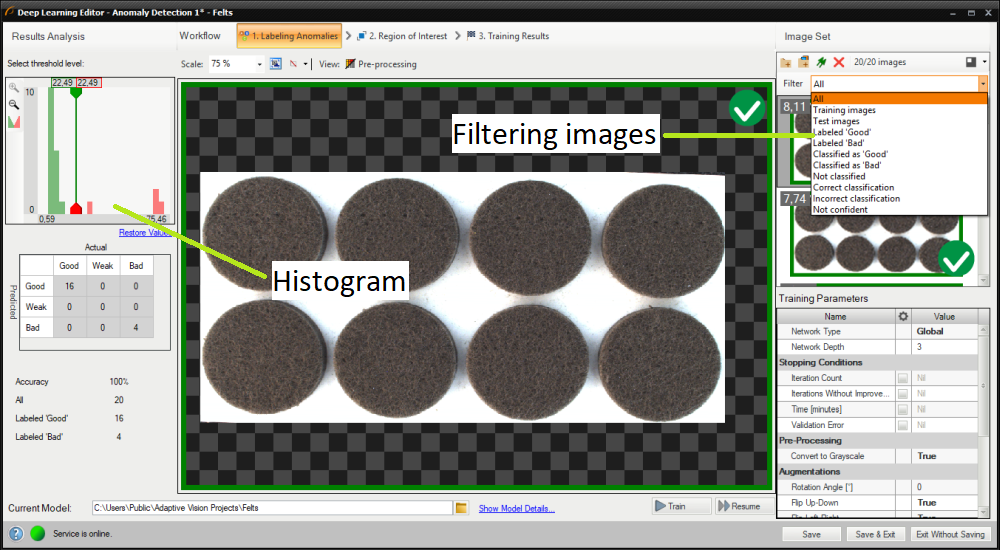Image resolution: width=1000 pixels, height=550 pixels.
Task: Click the red-green histogram mode icon
Action: [14, 121]
